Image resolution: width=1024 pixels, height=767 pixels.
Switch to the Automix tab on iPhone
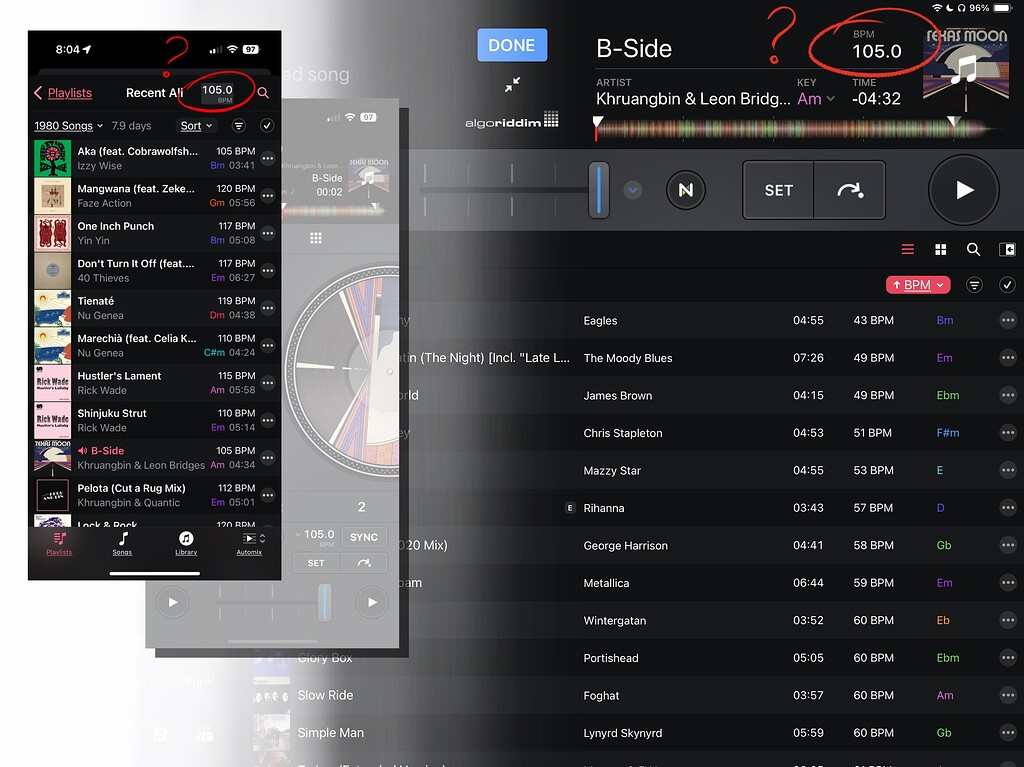[x=249, y=544]
